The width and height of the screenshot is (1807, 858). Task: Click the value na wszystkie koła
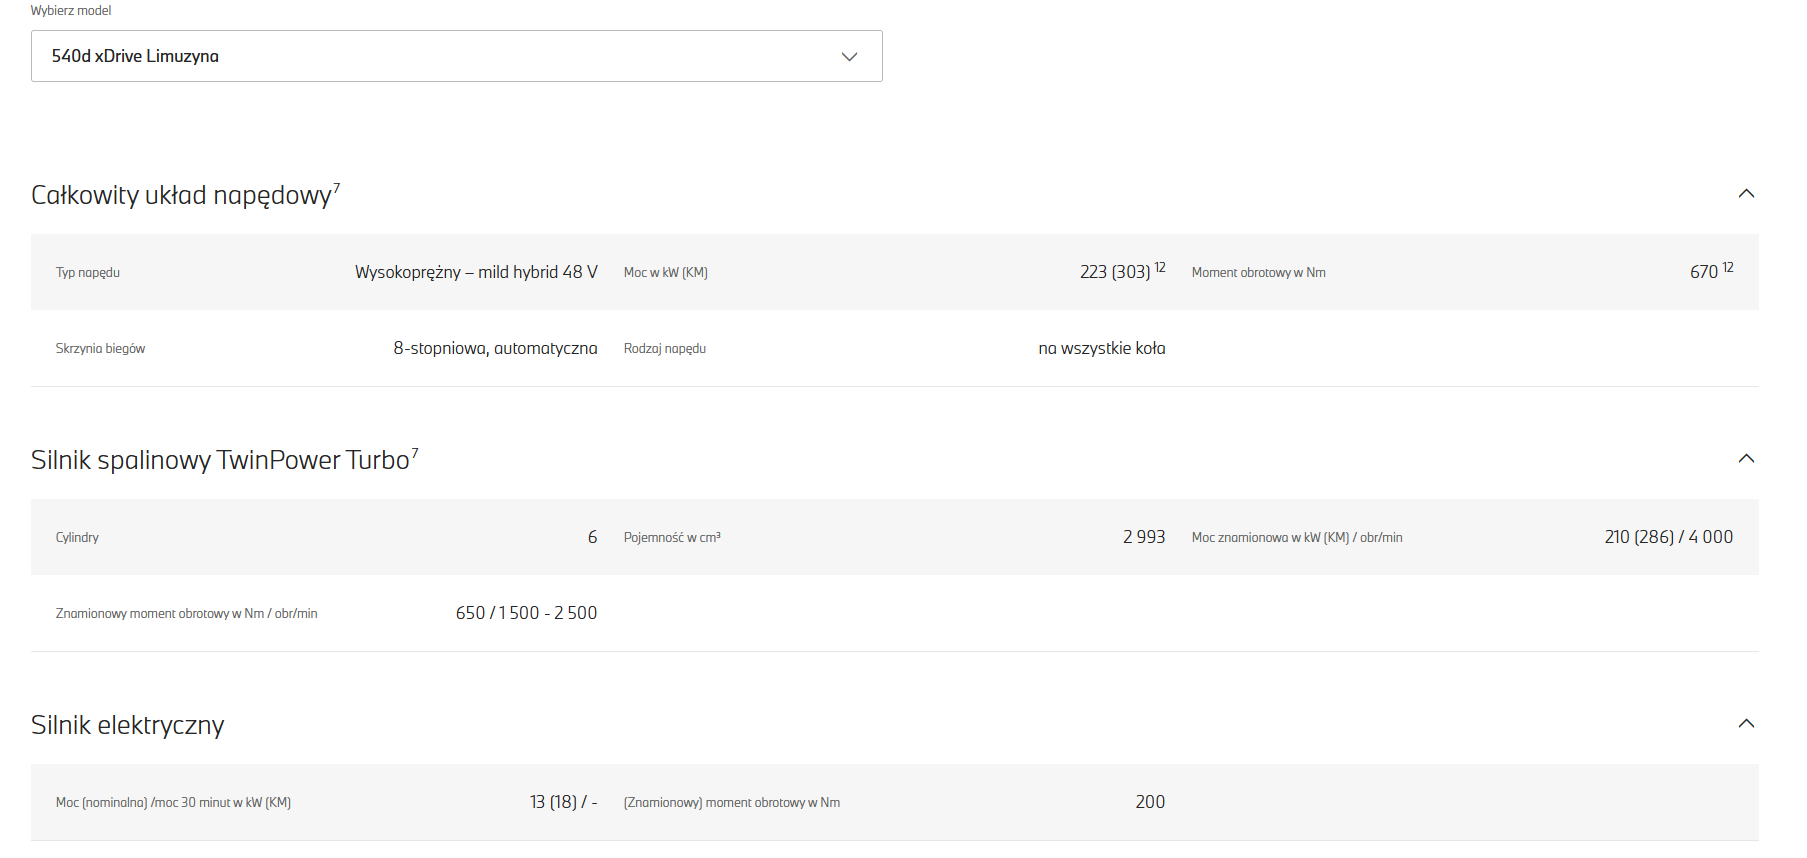[x=1102, y=348]
